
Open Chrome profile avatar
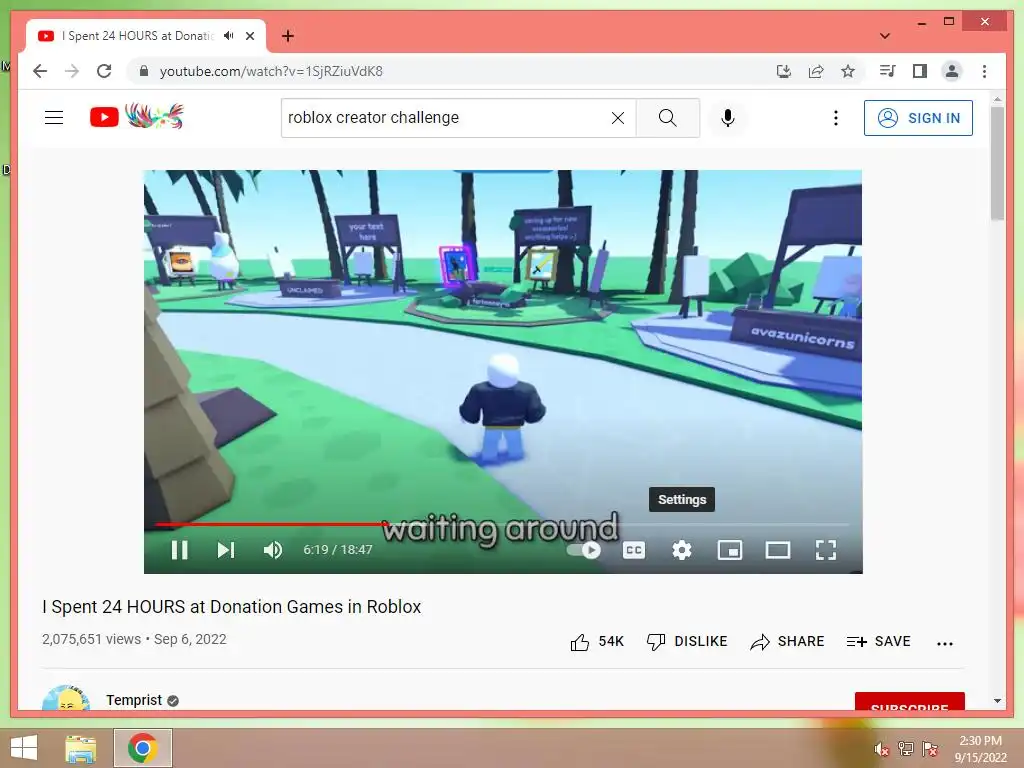pos(952,71)
